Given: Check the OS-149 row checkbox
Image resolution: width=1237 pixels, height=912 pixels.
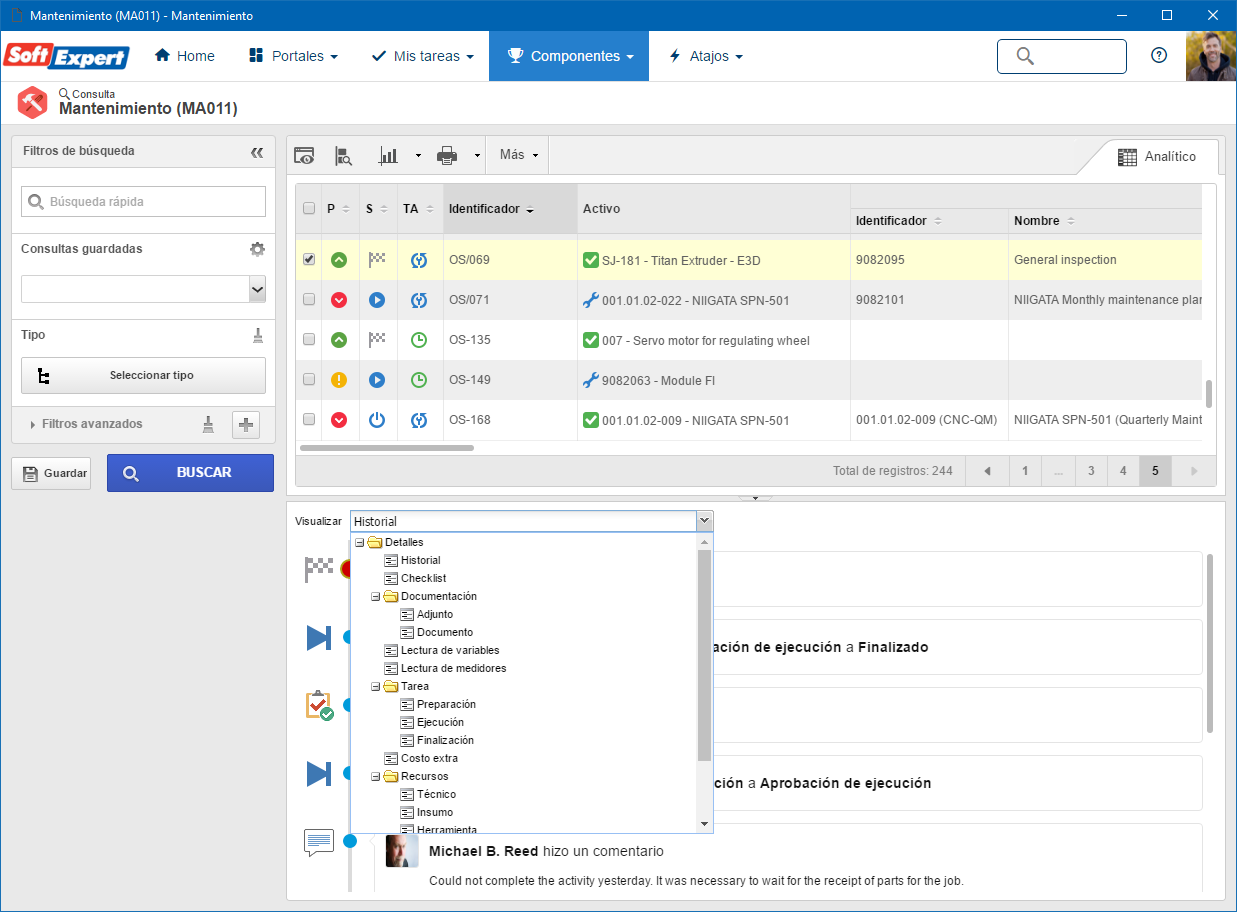Looking at the screenshot, I should (309, 379).
